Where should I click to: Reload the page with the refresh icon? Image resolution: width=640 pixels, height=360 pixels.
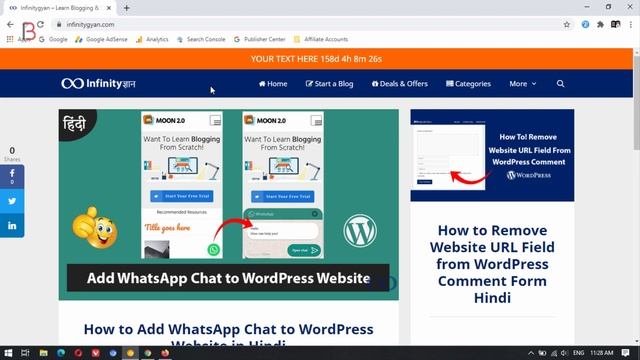40,24
